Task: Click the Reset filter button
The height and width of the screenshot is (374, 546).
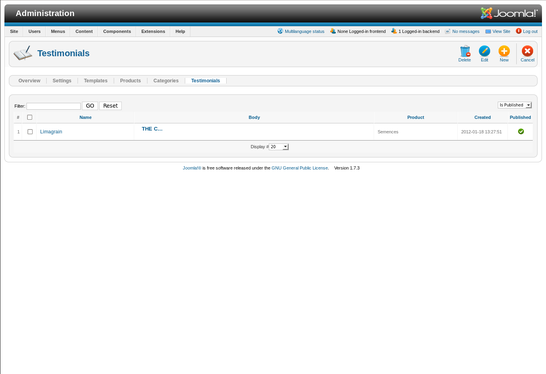Action: point(110,106)
